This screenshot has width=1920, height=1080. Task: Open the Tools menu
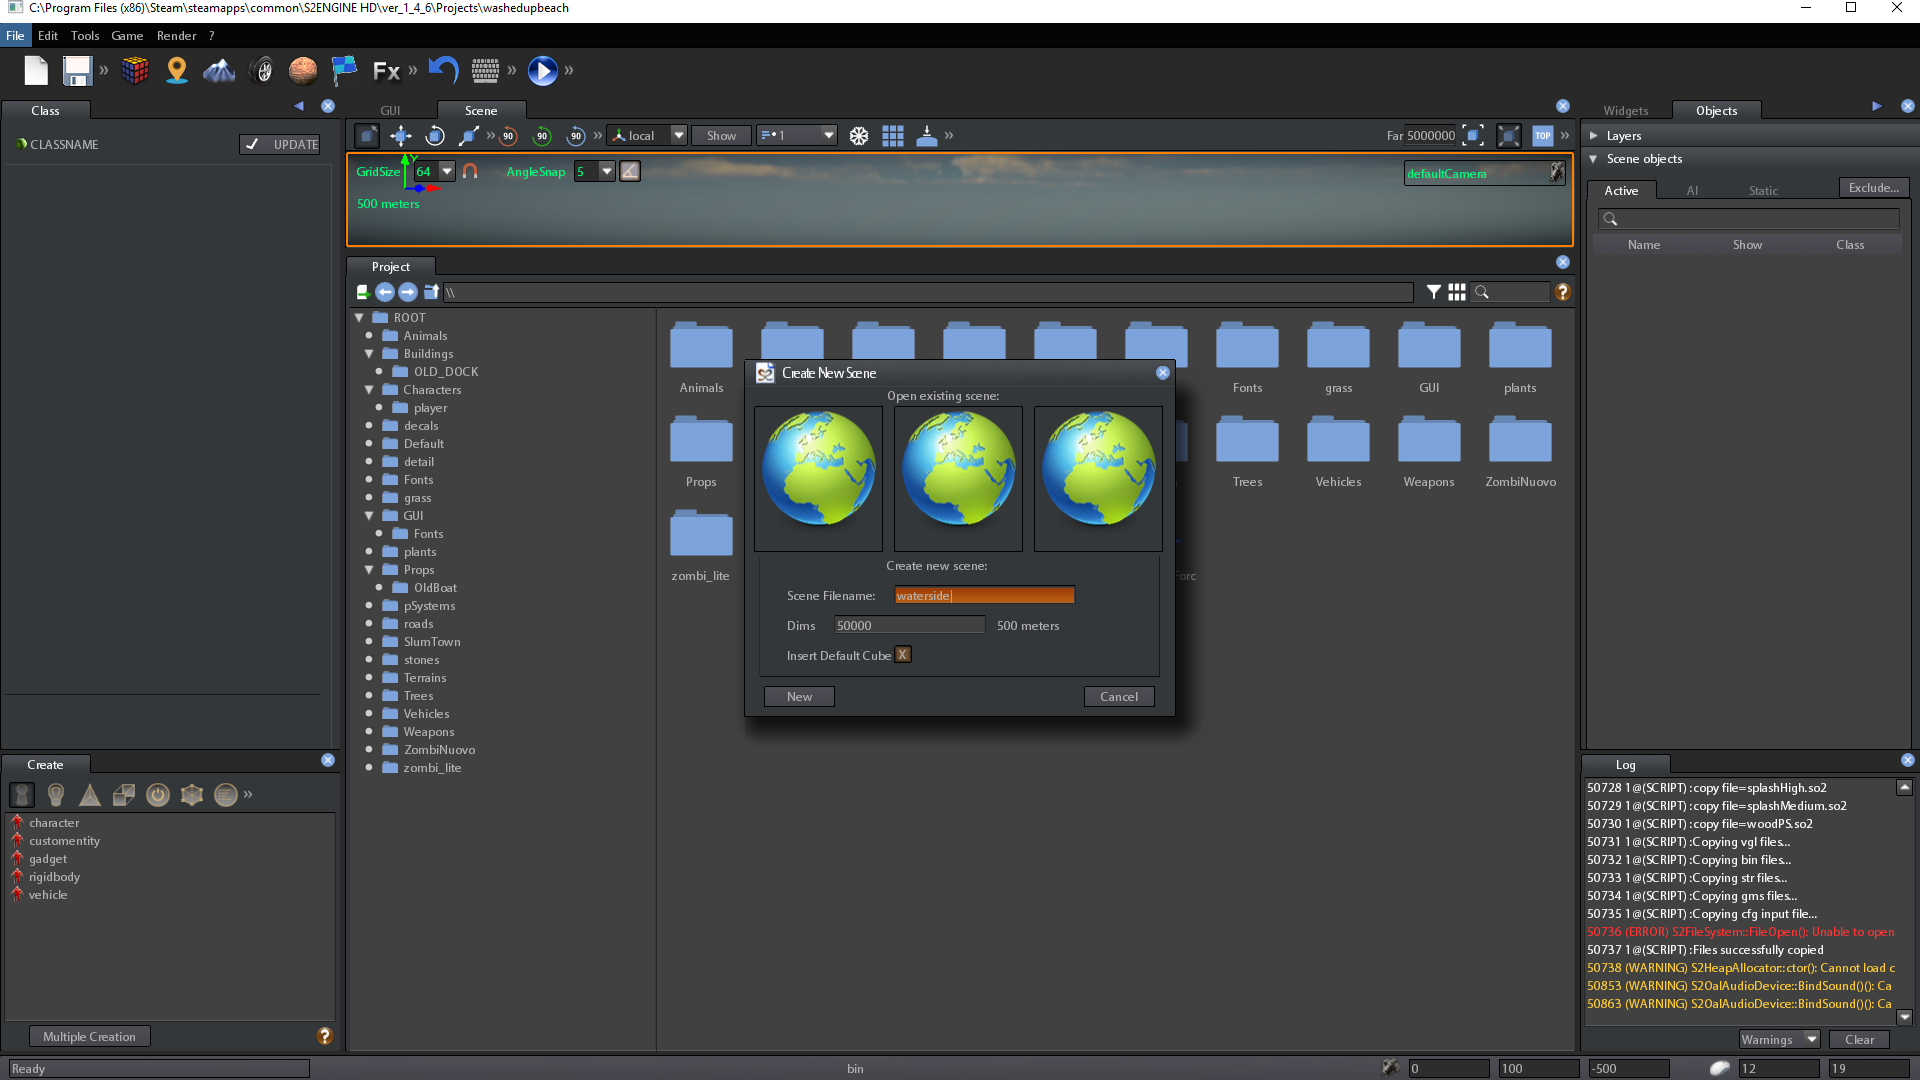pos(85,36)
